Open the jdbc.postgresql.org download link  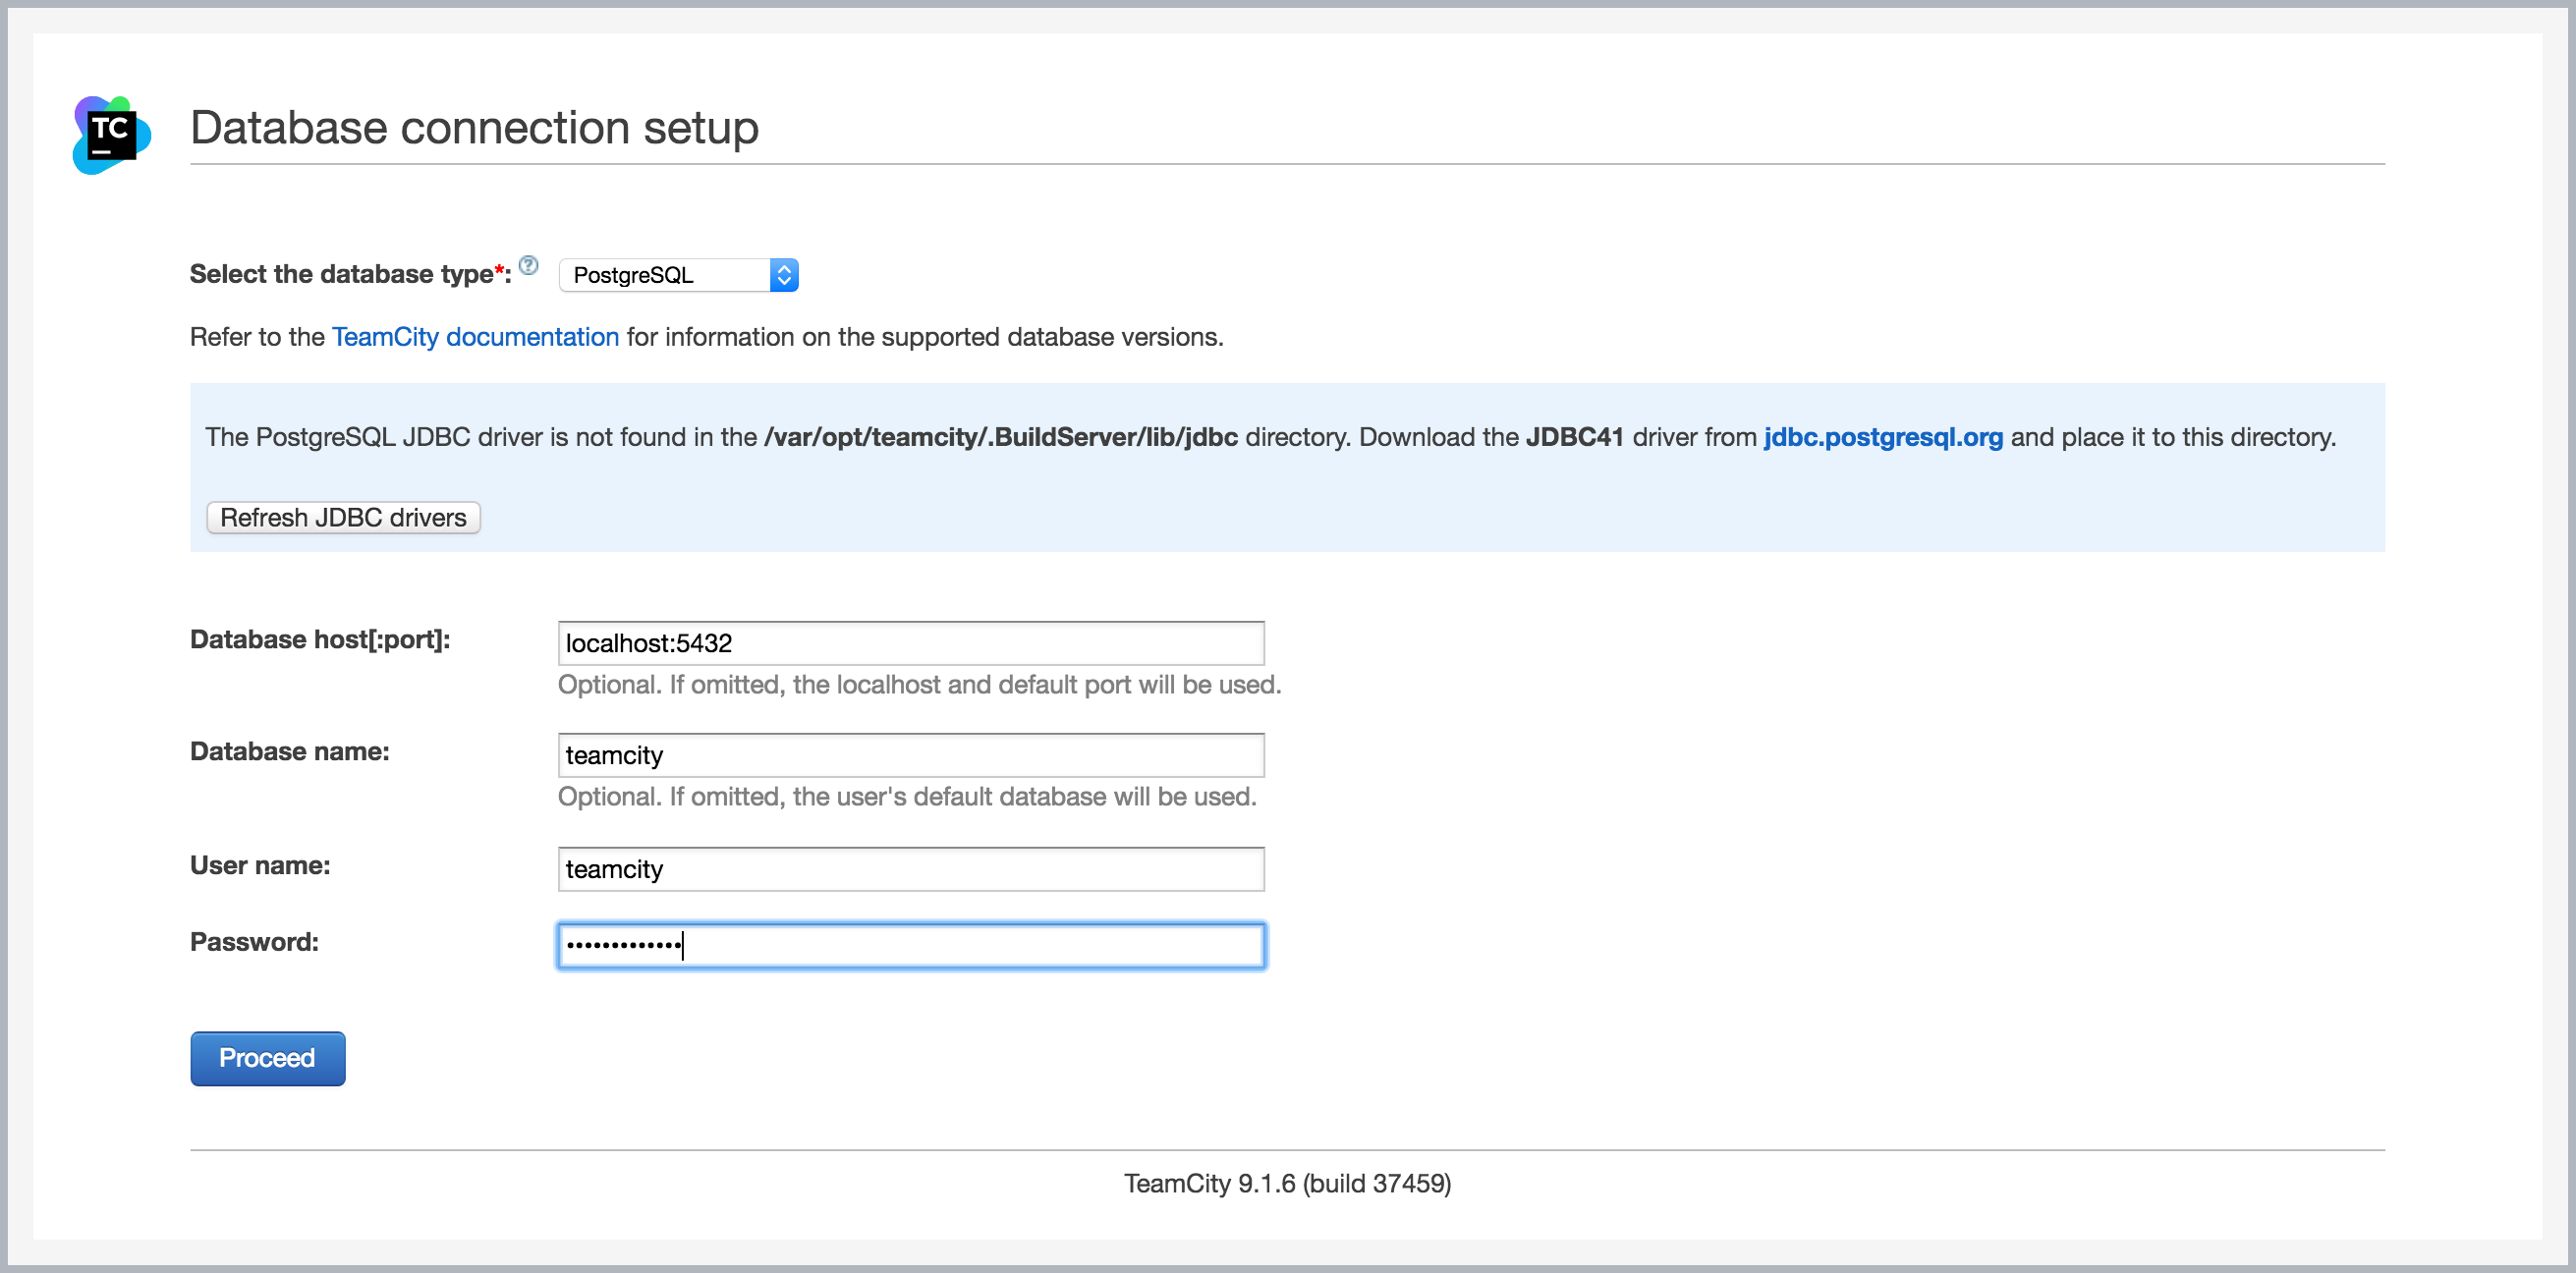pos(1883,437)
